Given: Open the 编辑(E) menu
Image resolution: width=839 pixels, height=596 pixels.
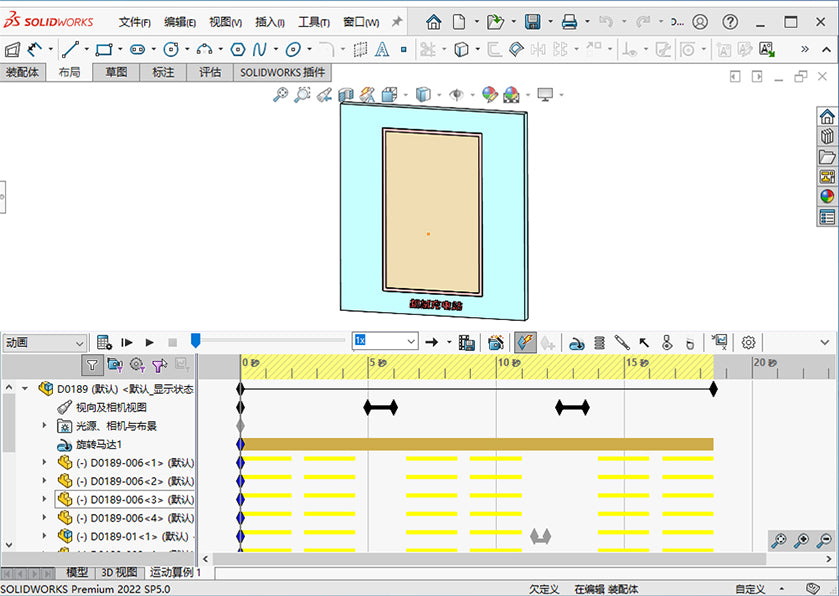Looking at the screenshot, I should click(180, 22).
